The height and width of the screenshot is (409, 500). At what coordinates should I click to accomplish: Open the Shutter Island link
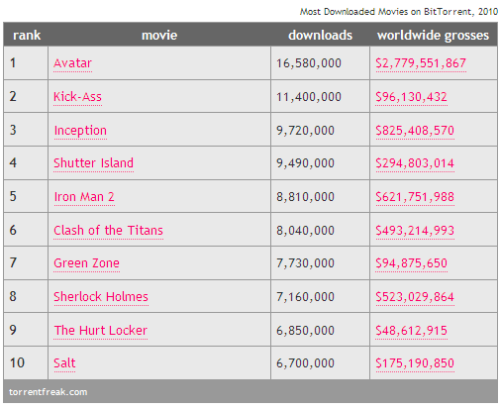[x=94, y=163]
